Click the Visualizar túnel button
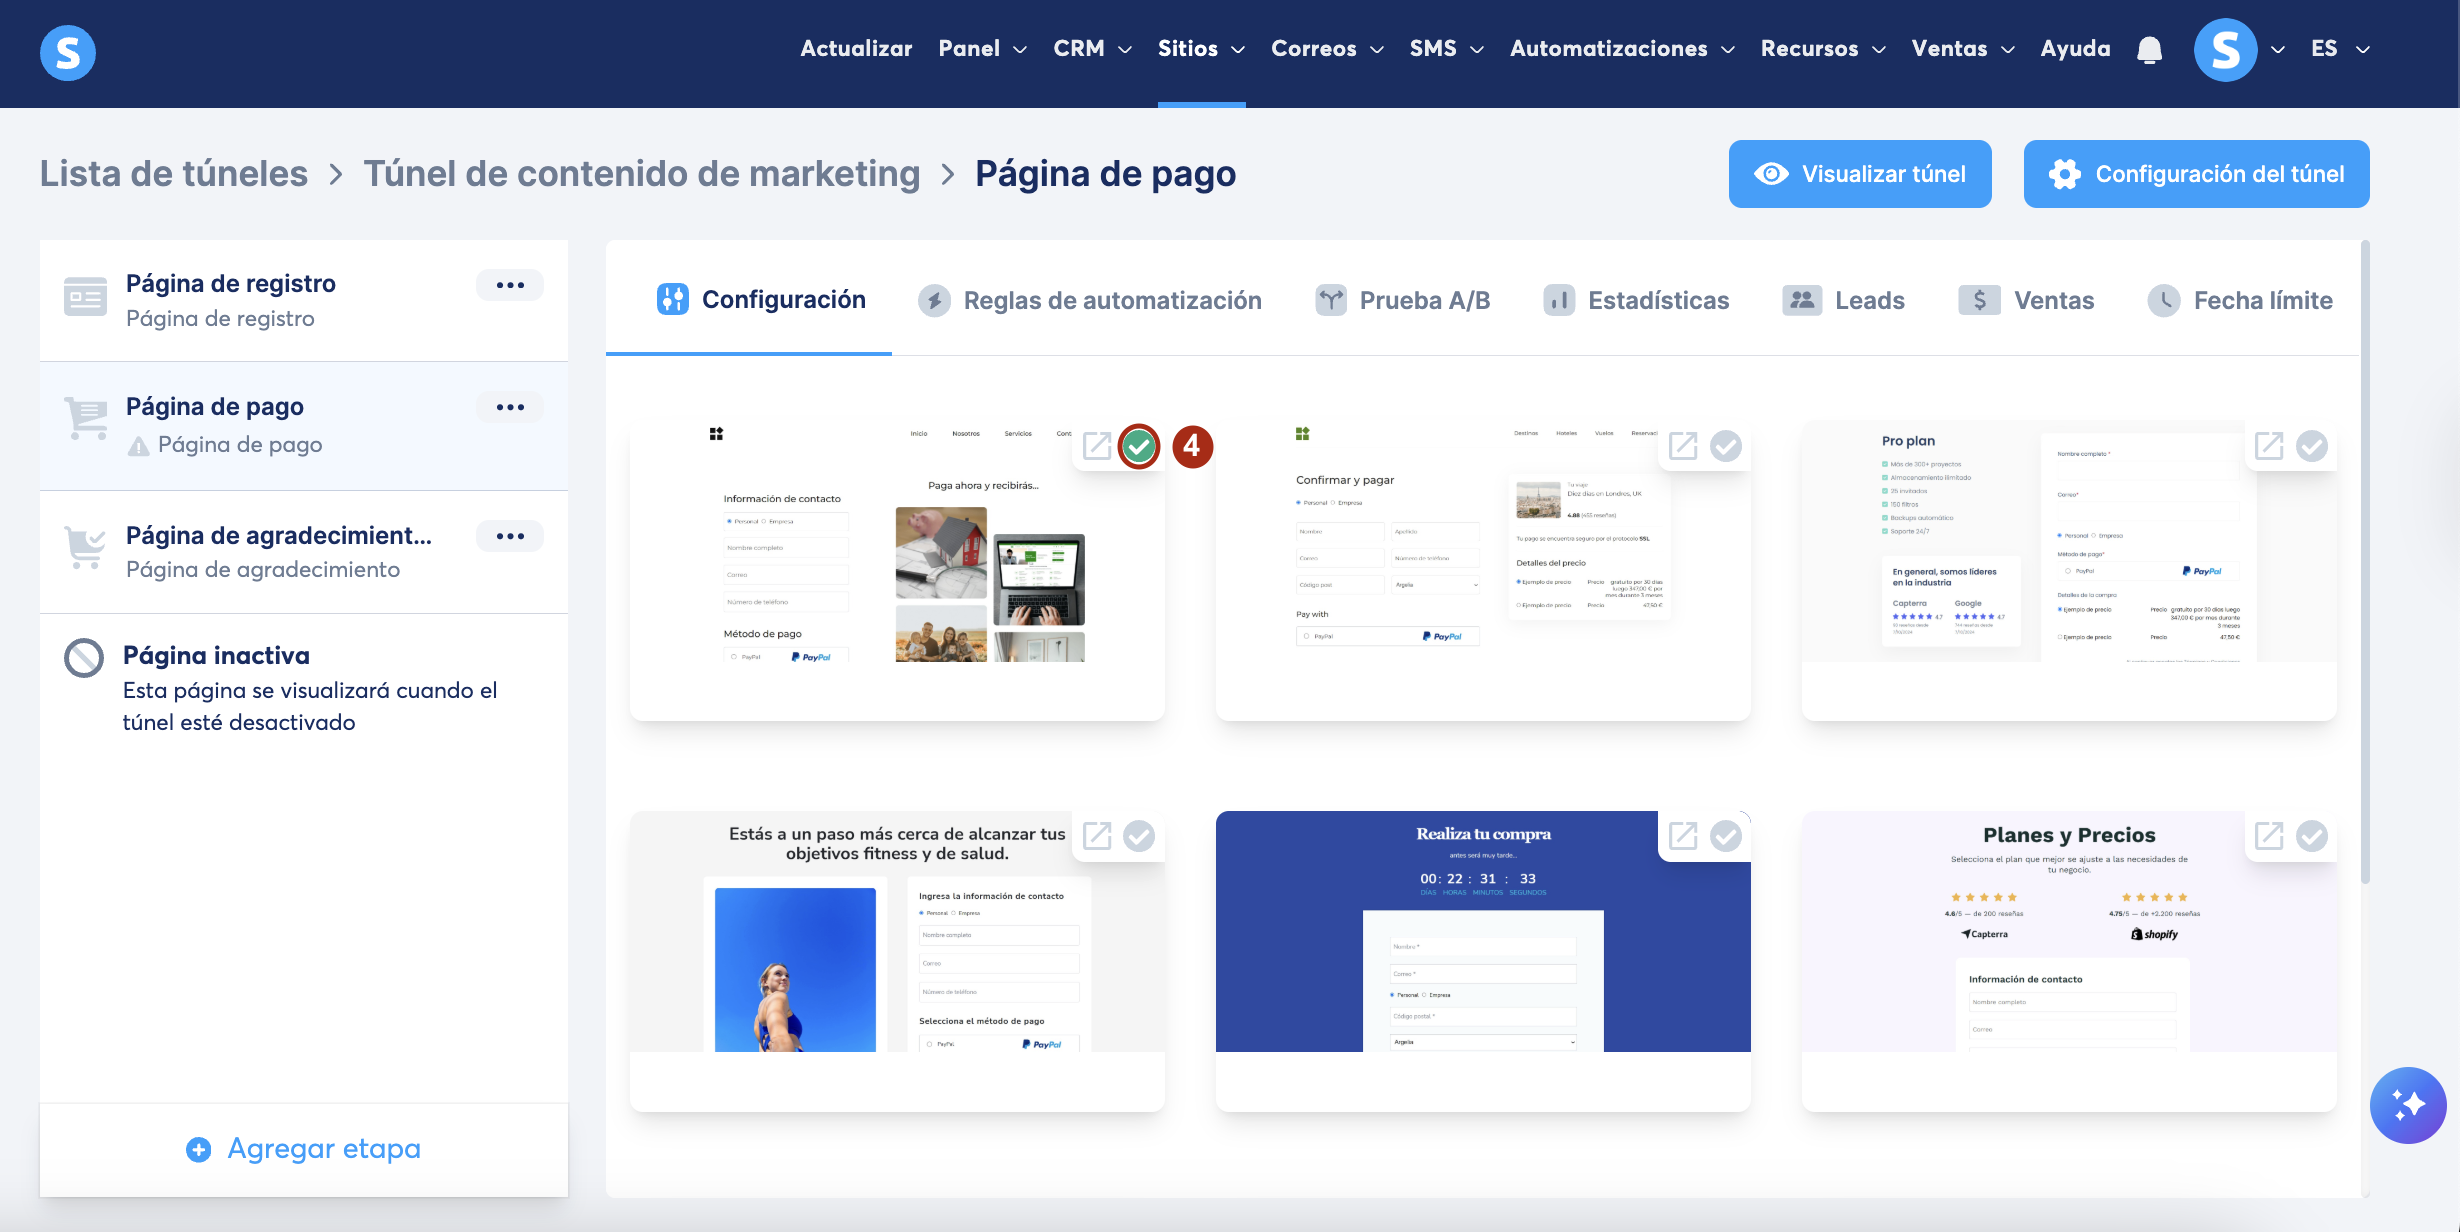Screen dimensions: 2460x1232 coord(1860,174)
